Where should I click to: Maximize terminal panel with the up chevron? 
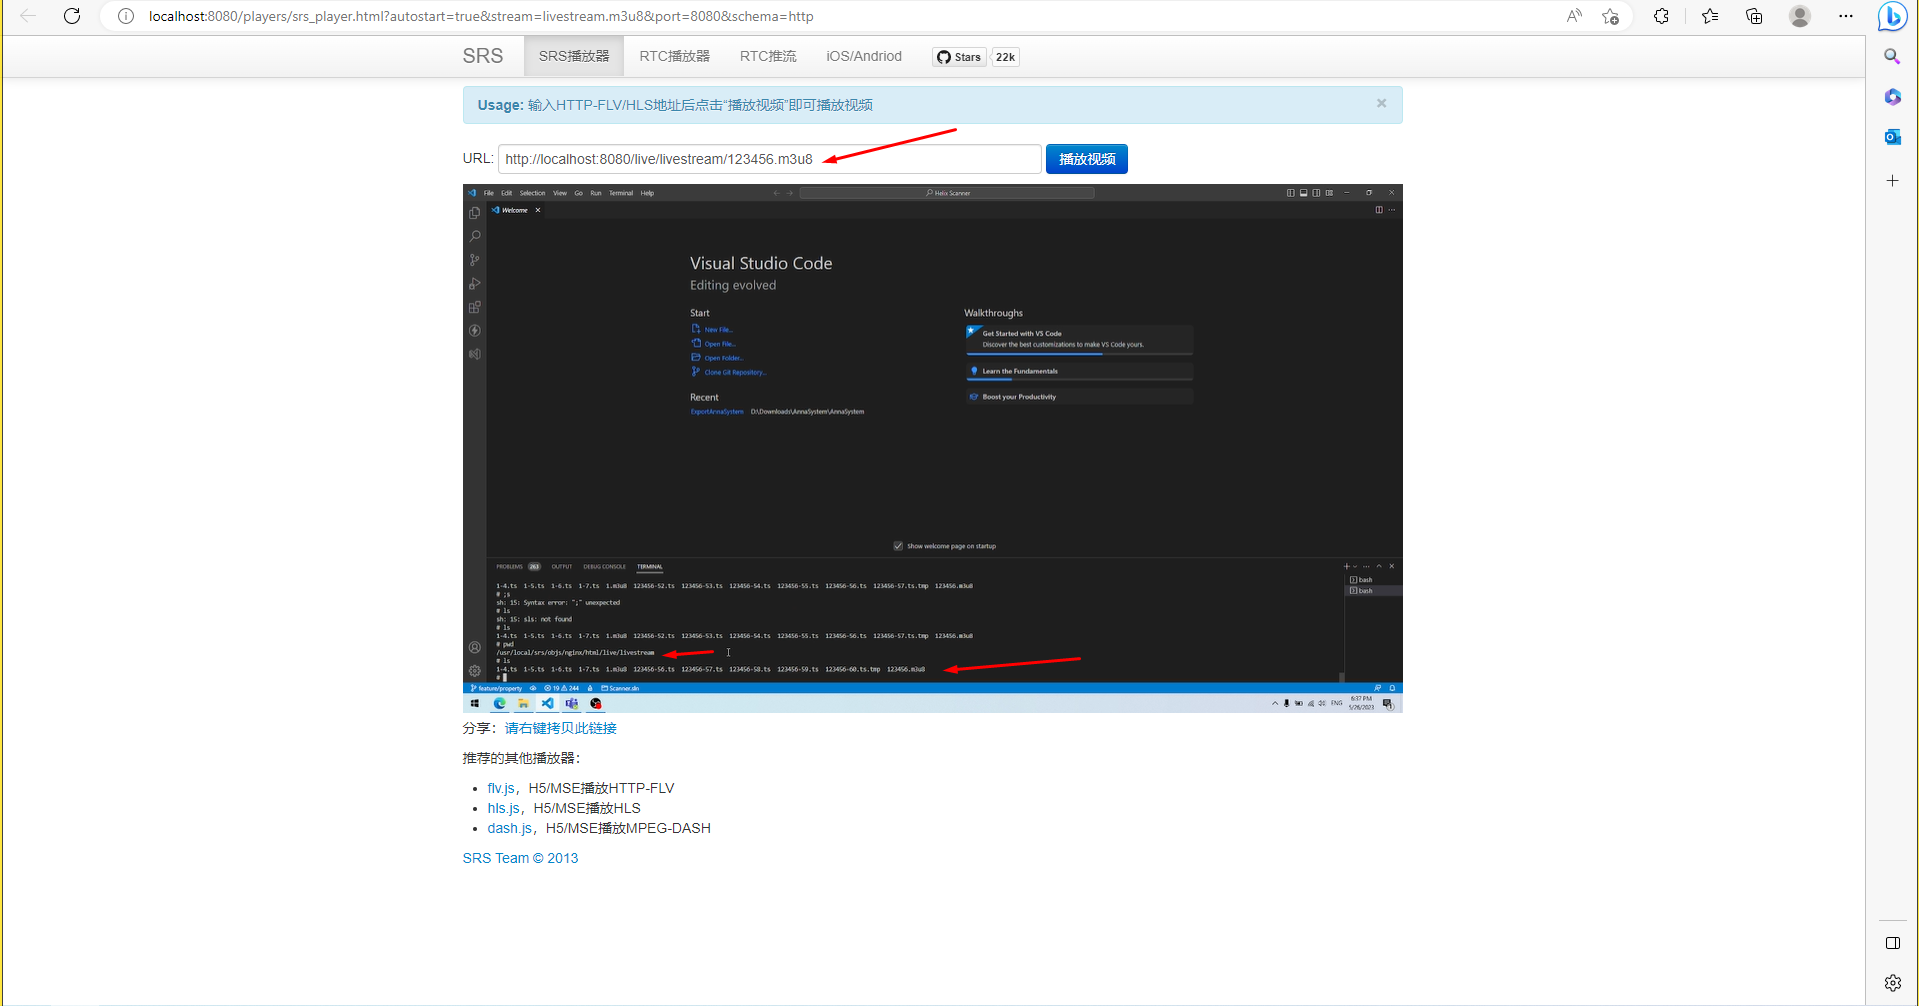(x=1379, y=566)
